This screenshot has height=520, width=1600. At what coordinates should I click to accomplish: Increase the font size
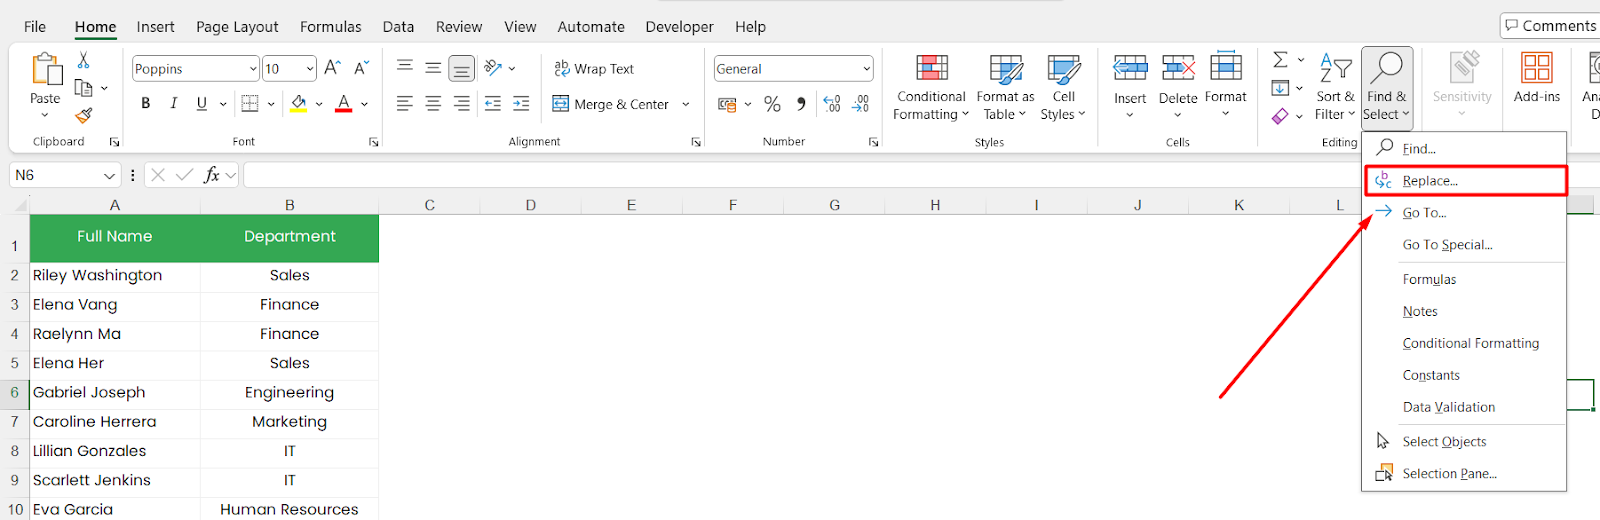tap(333, 68)
